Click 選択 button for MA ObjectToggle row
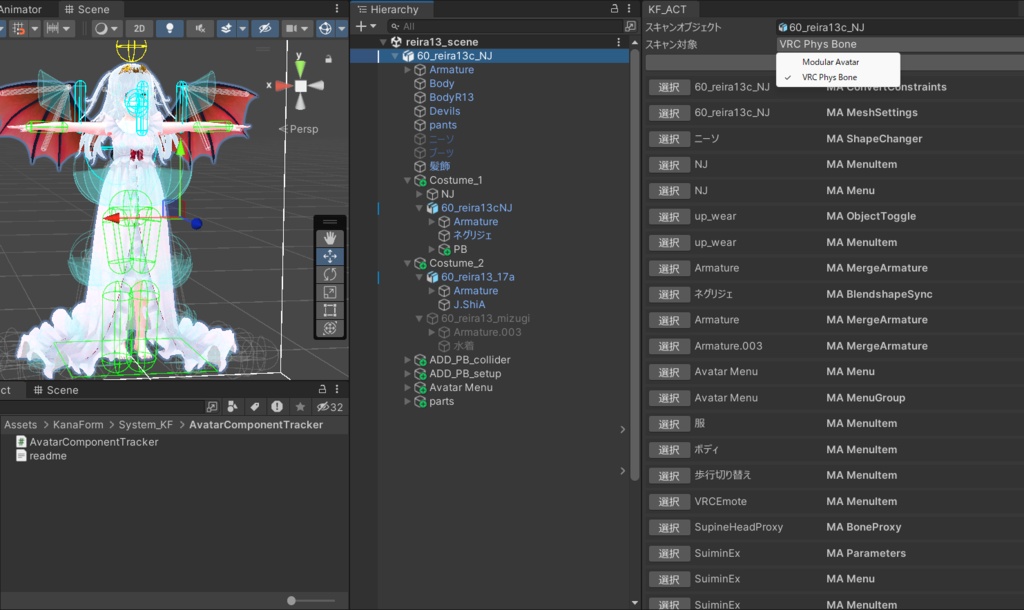The height and width of the screenshot is (610, 1024). (669, 216)
